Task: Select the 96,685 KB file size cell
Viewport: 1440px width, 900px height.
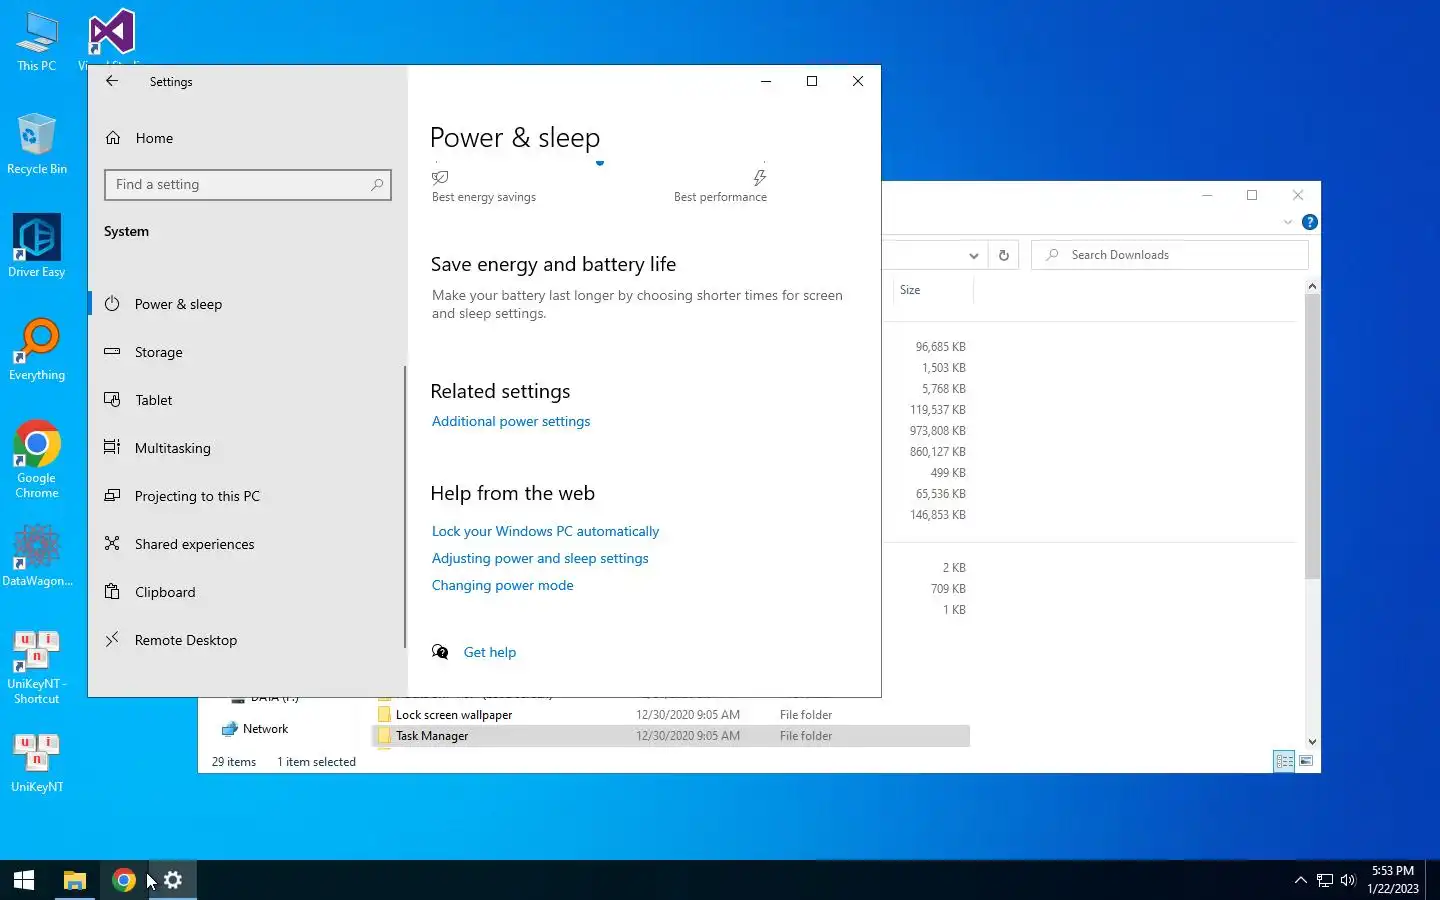Action: 940,347
